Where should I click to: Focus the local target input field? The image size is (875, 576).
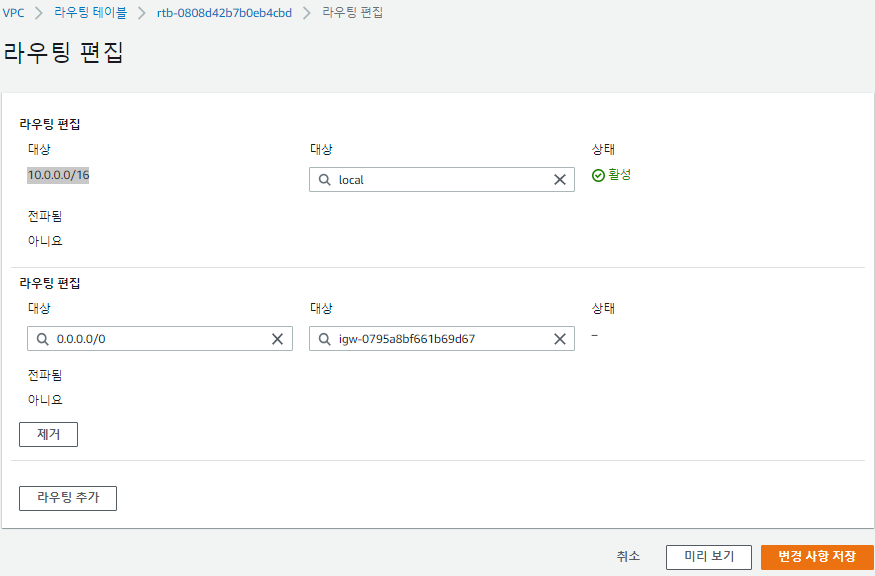pos(442,180)
